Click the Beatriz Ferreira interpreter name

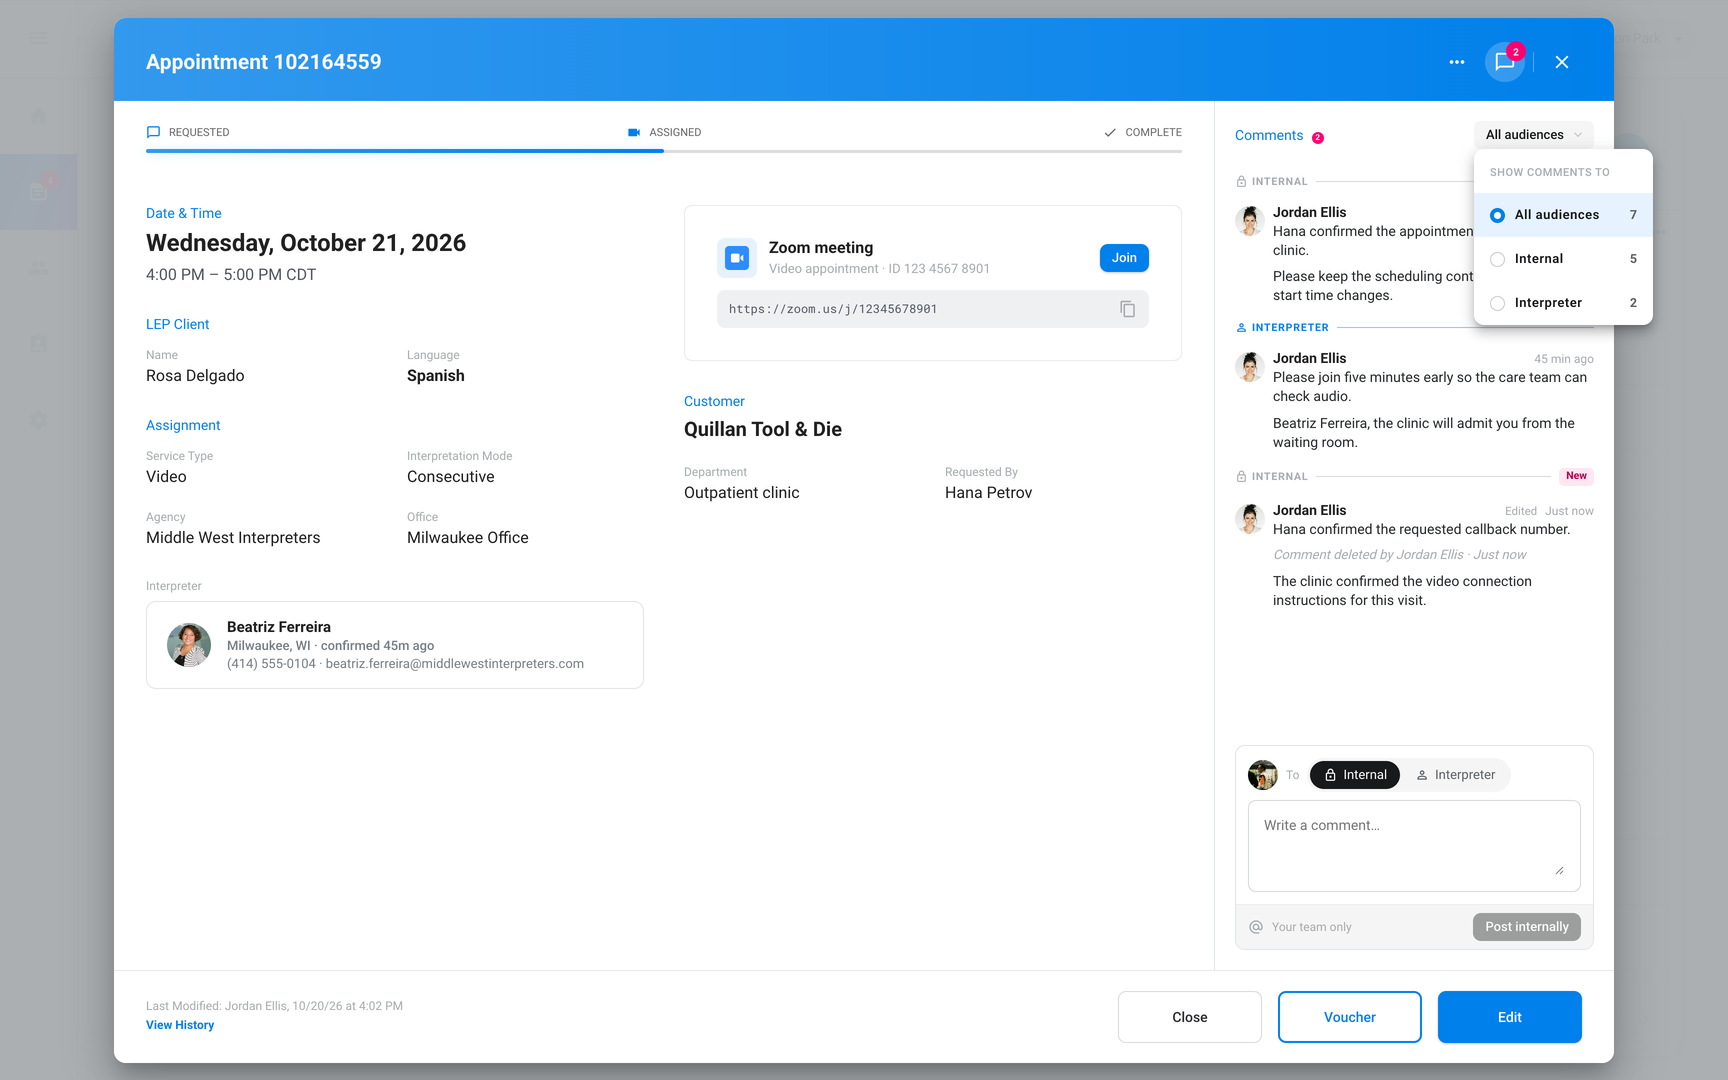pyautogui.click(x=279, y=627)
